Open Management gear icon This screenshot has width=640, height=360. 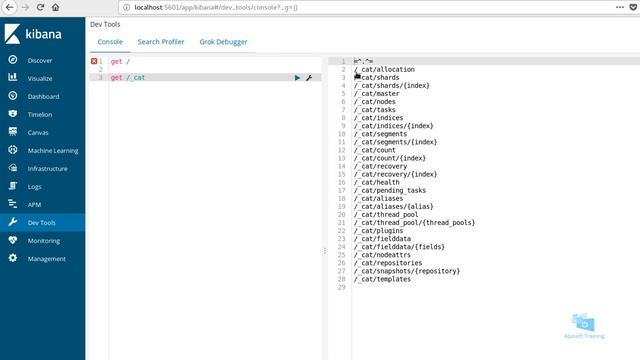13,258
